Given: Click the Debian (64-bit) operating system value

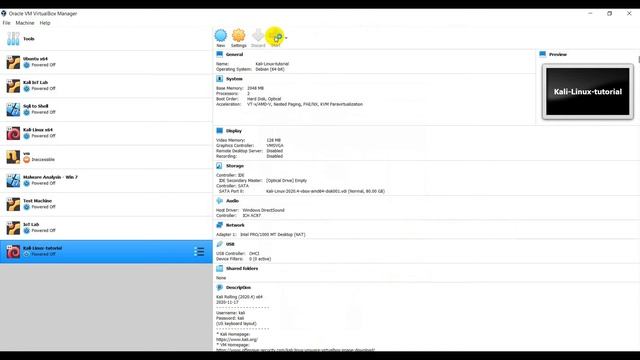Looking at the screenshot, I should point(270,69).
